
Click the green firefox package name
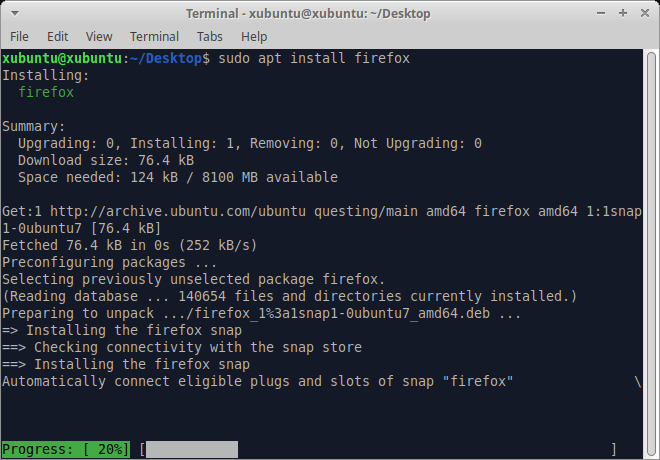pos(46,92)
